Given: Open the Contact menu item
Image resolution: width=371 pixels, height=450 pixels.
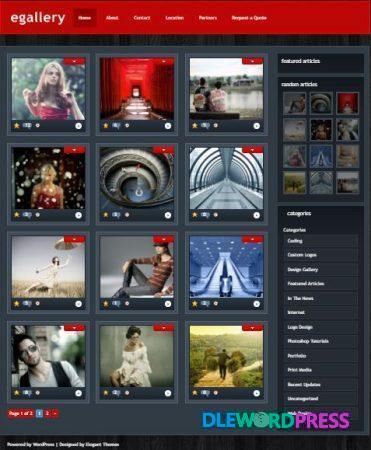Looking at the screenshot, I should [142, 18].
